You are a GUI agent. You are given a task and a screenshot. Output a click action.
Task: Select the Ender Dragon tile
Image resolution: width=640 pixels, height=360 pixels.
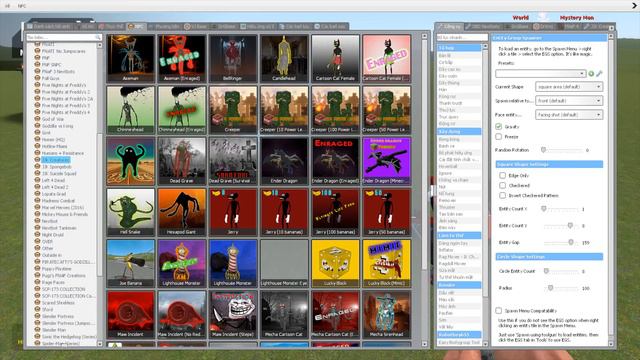click(x=284, y=161)
